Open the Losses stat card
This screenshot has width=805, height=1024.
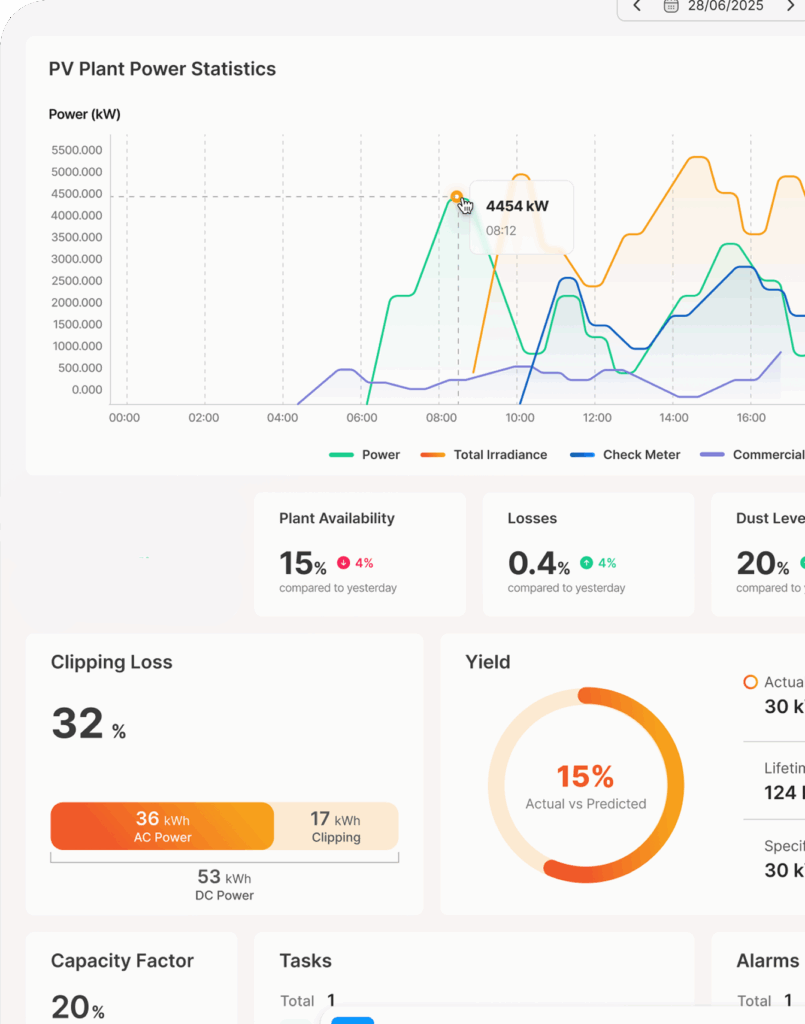(588, 553)
